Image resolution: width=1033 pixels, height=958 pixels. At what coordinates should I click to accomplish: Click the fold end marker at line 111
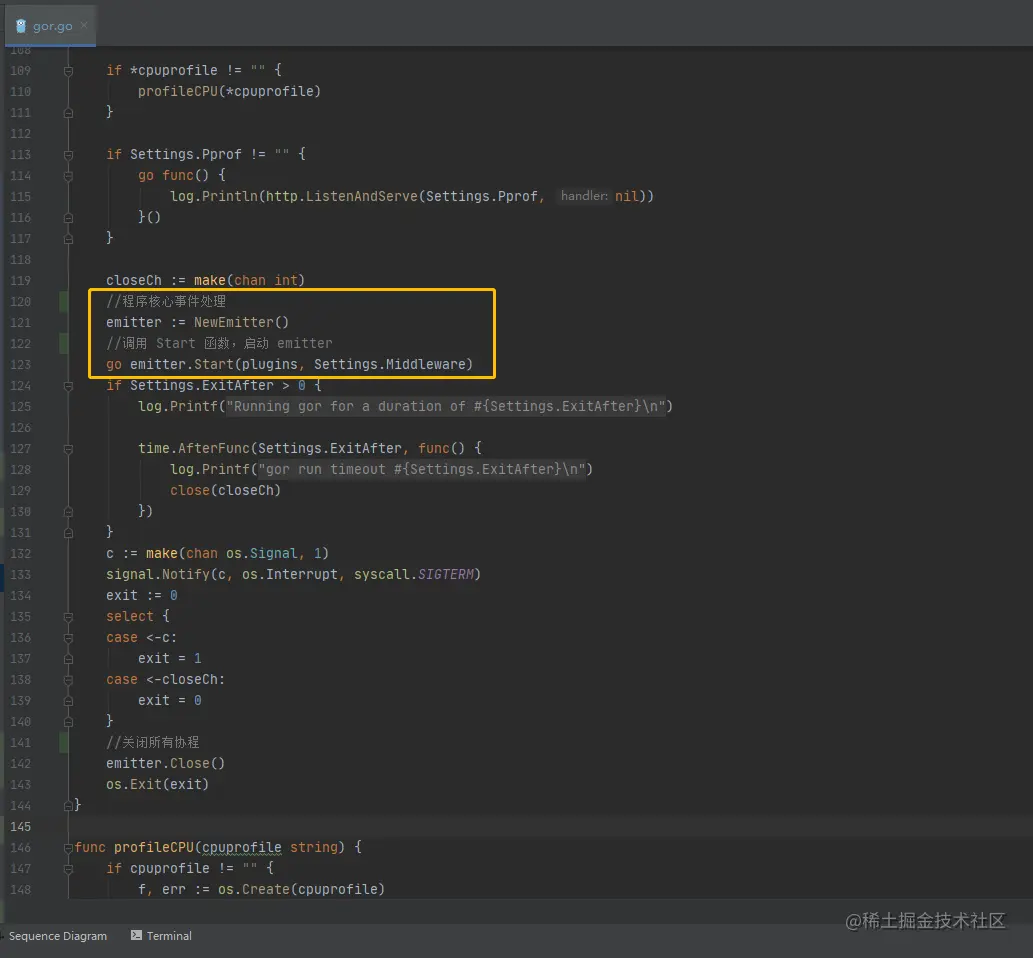(68, 113)
